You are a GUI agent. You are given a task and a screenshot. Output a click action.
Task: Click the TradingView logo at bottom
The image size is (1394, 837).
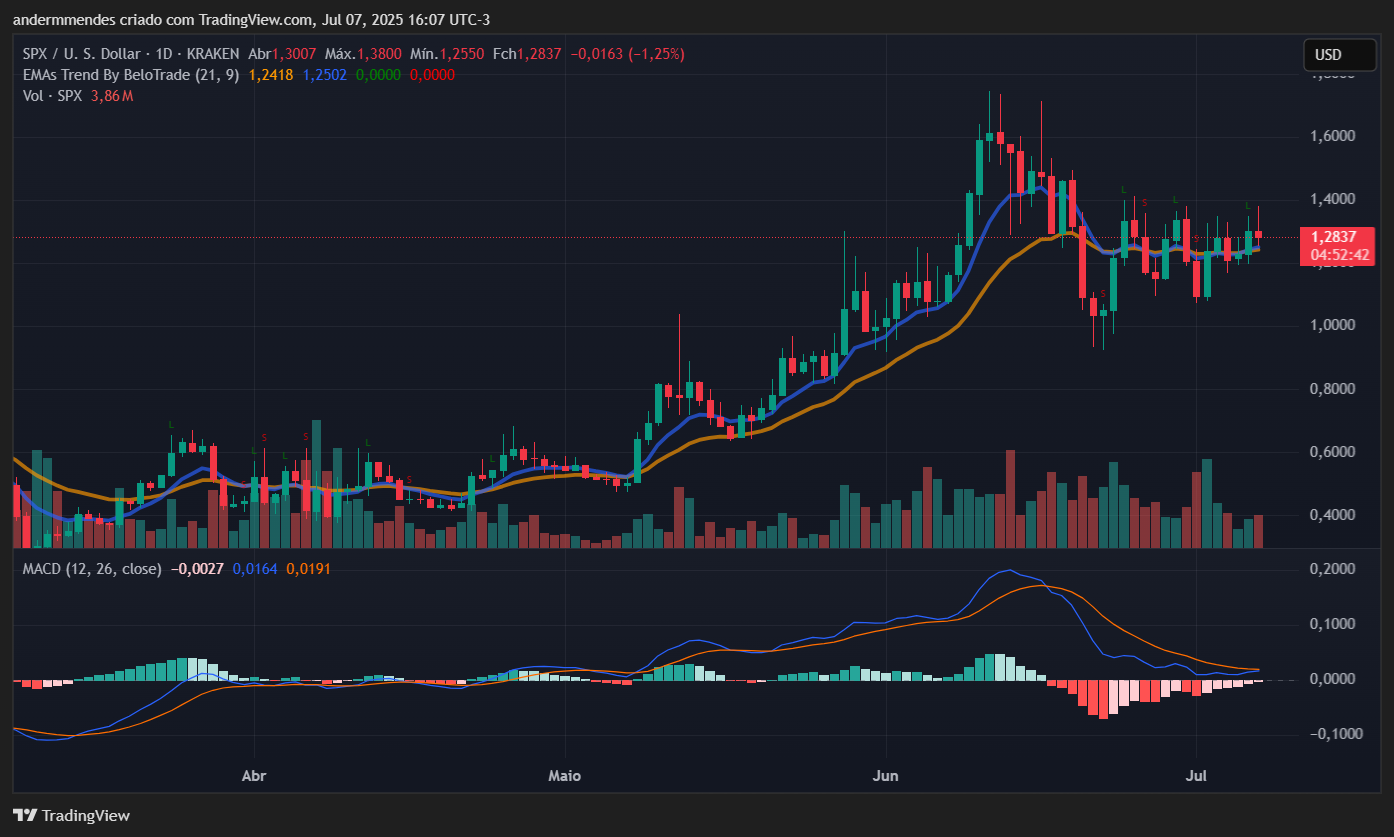click(x=71, y=816)
